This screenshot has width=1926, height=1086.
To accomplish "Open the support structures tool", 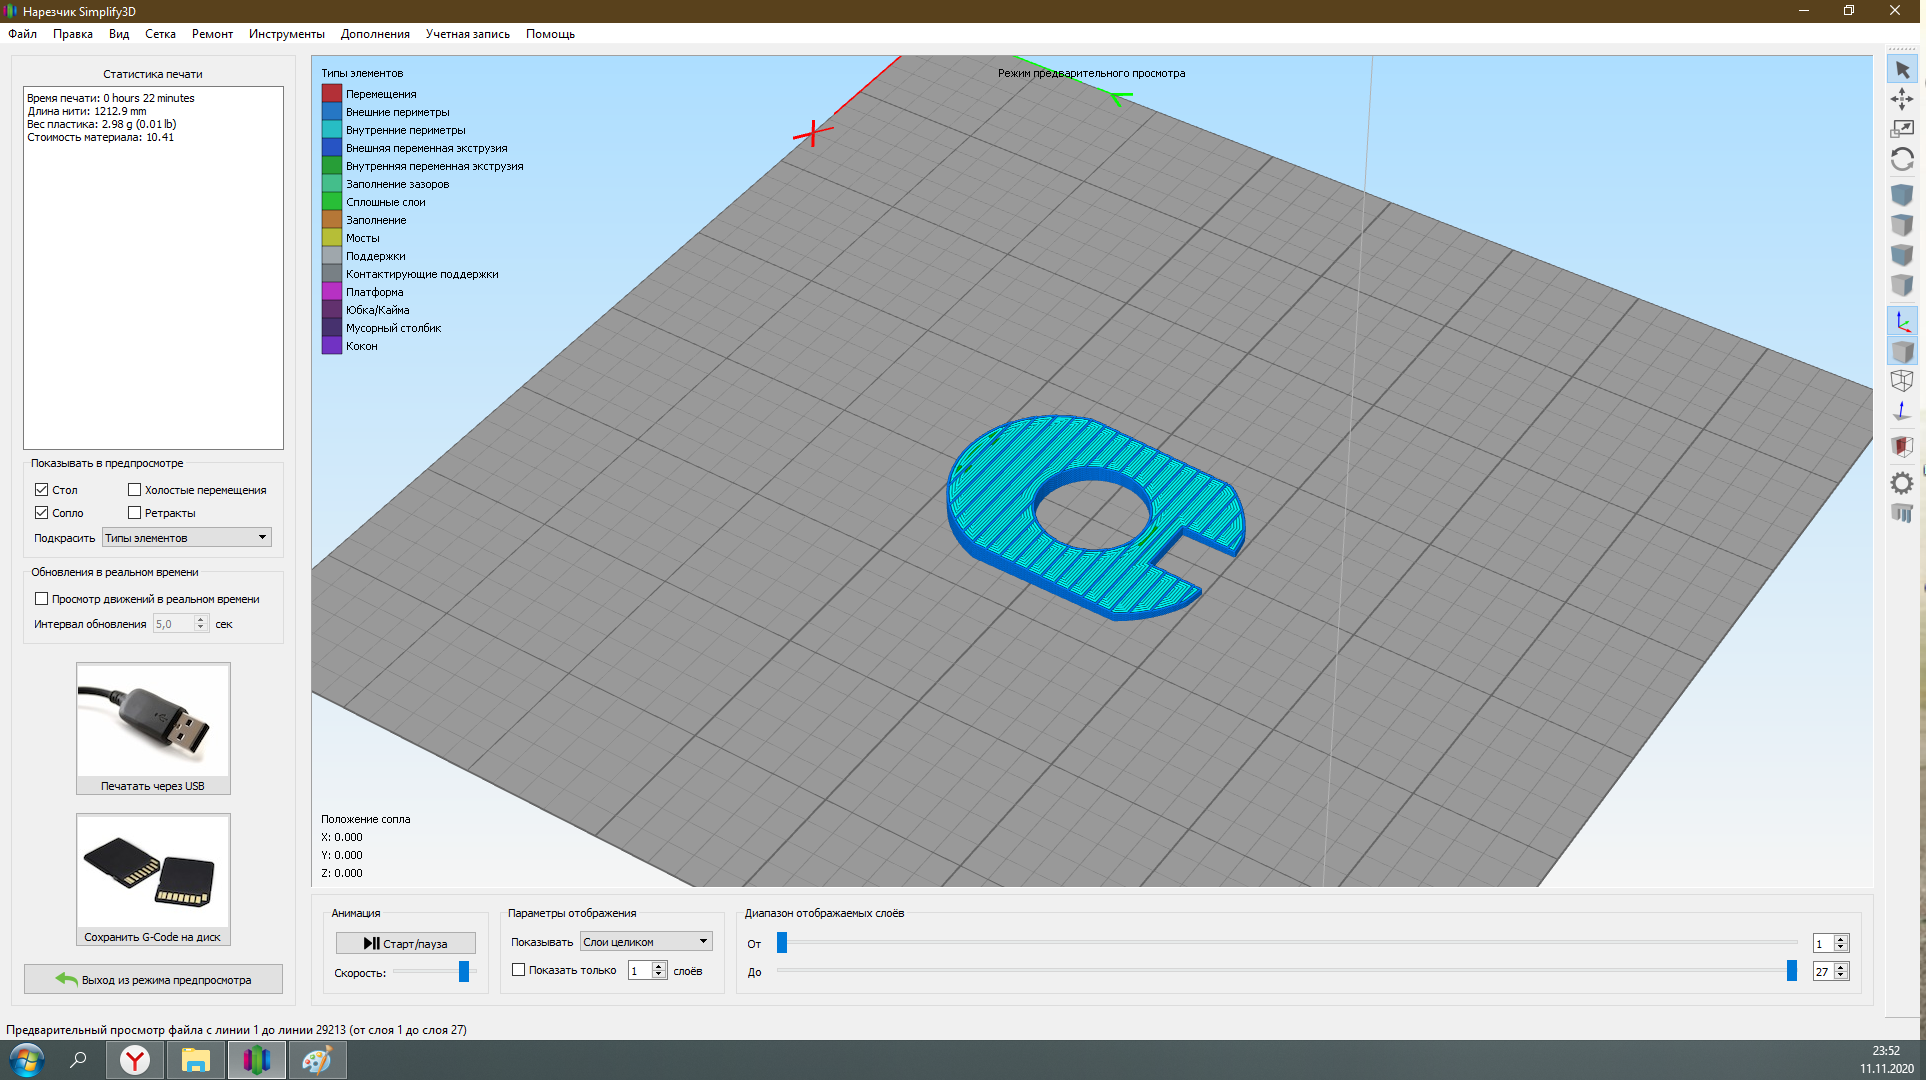I will tap(1902, 513).
